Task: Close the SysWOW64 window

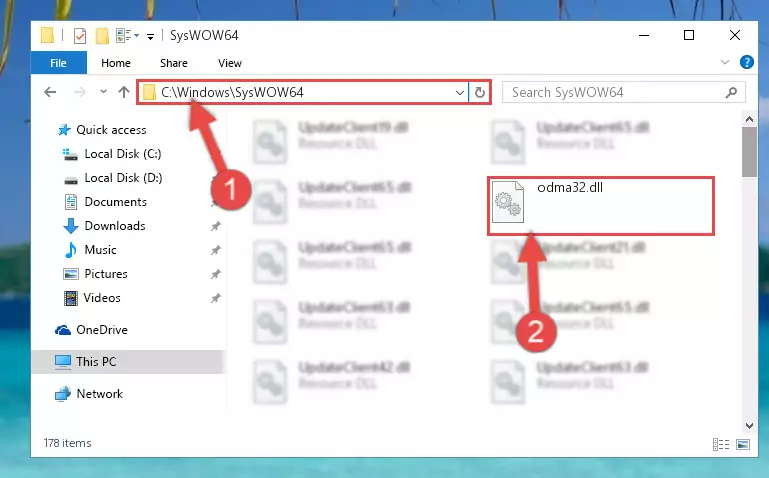Action: pyautogui.click(x=734, y=35)
